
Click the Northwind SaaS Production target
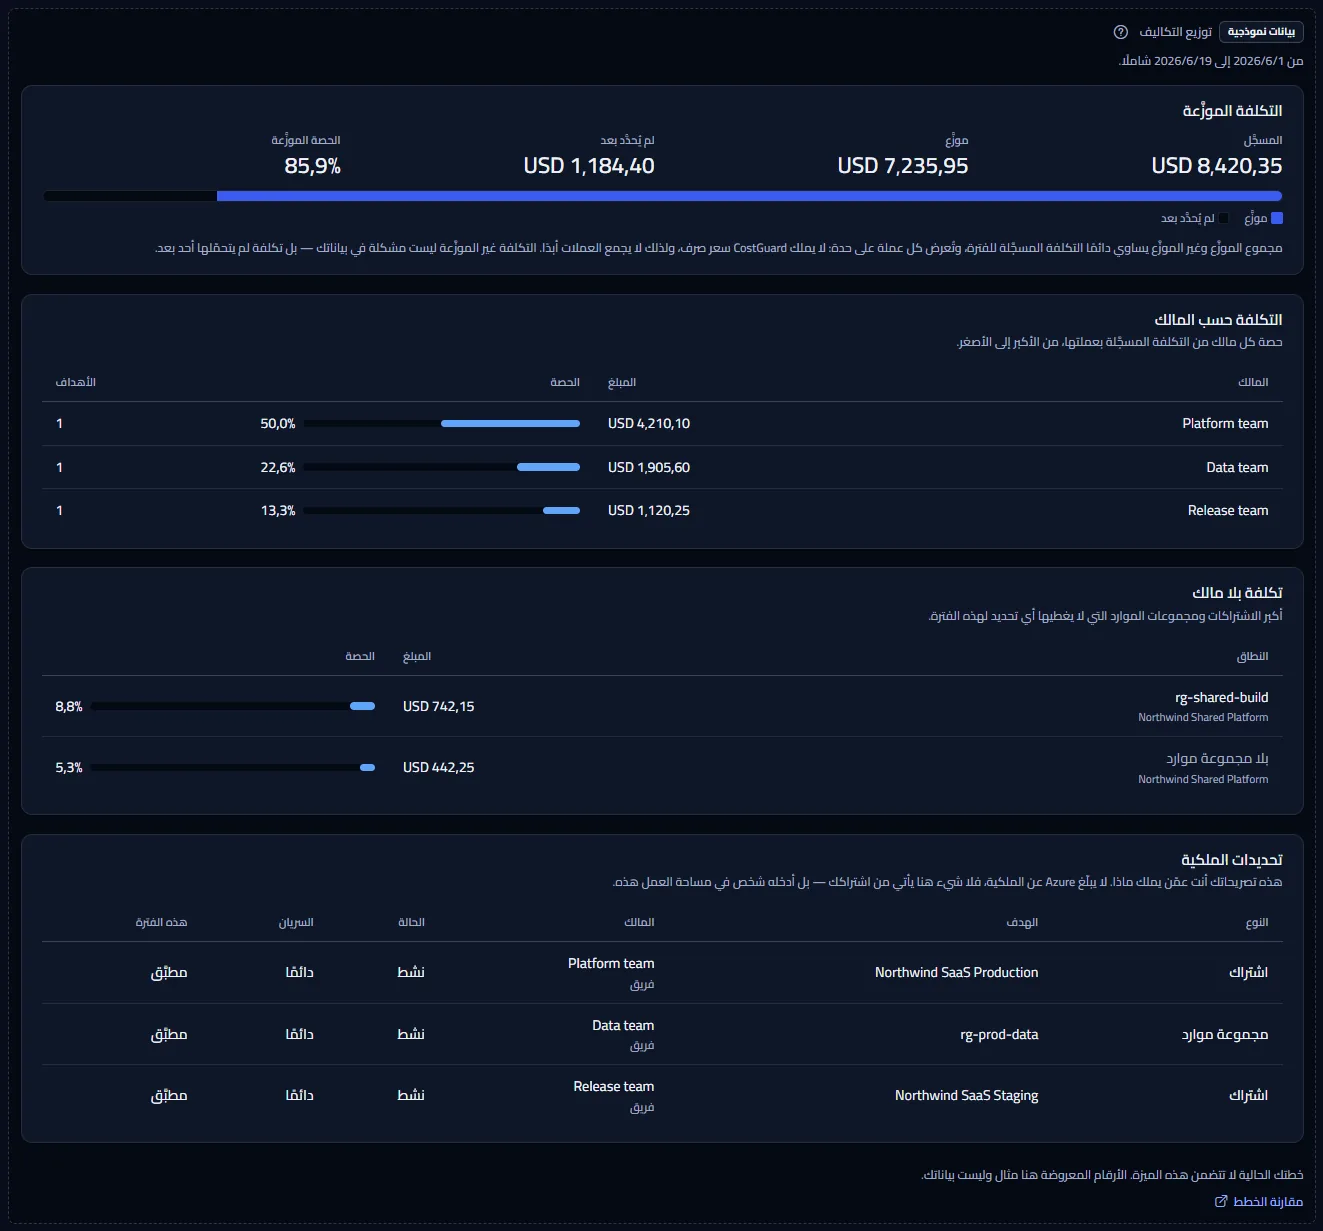click(956, 973)
